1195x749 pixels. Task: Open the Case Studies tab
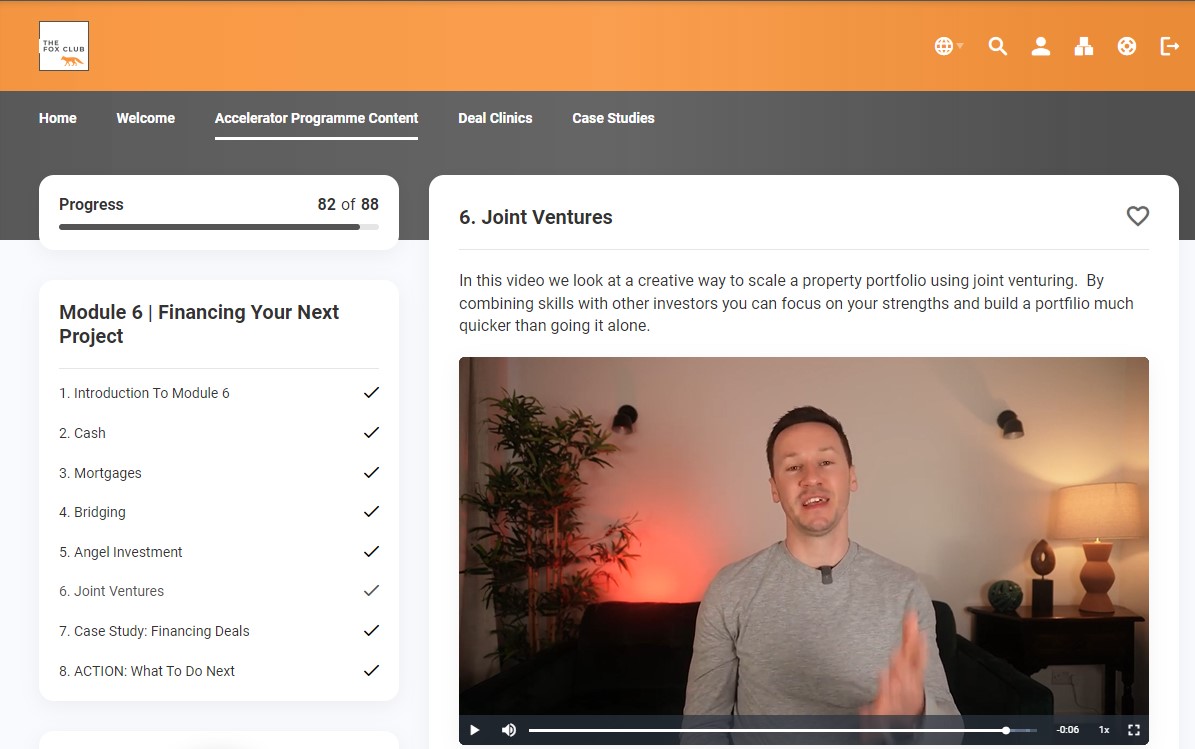tap(613, 118)
